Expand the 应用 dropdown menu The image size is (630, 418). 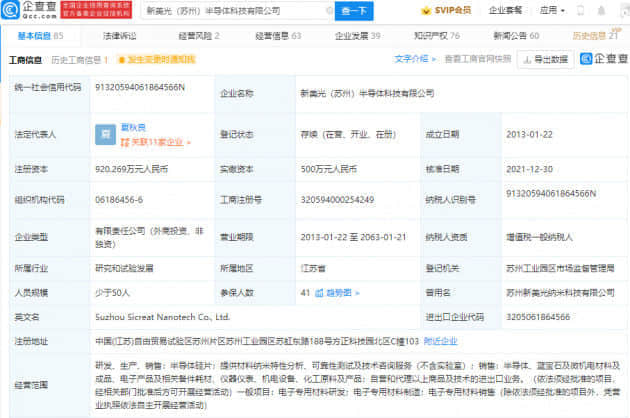[552, 10]
